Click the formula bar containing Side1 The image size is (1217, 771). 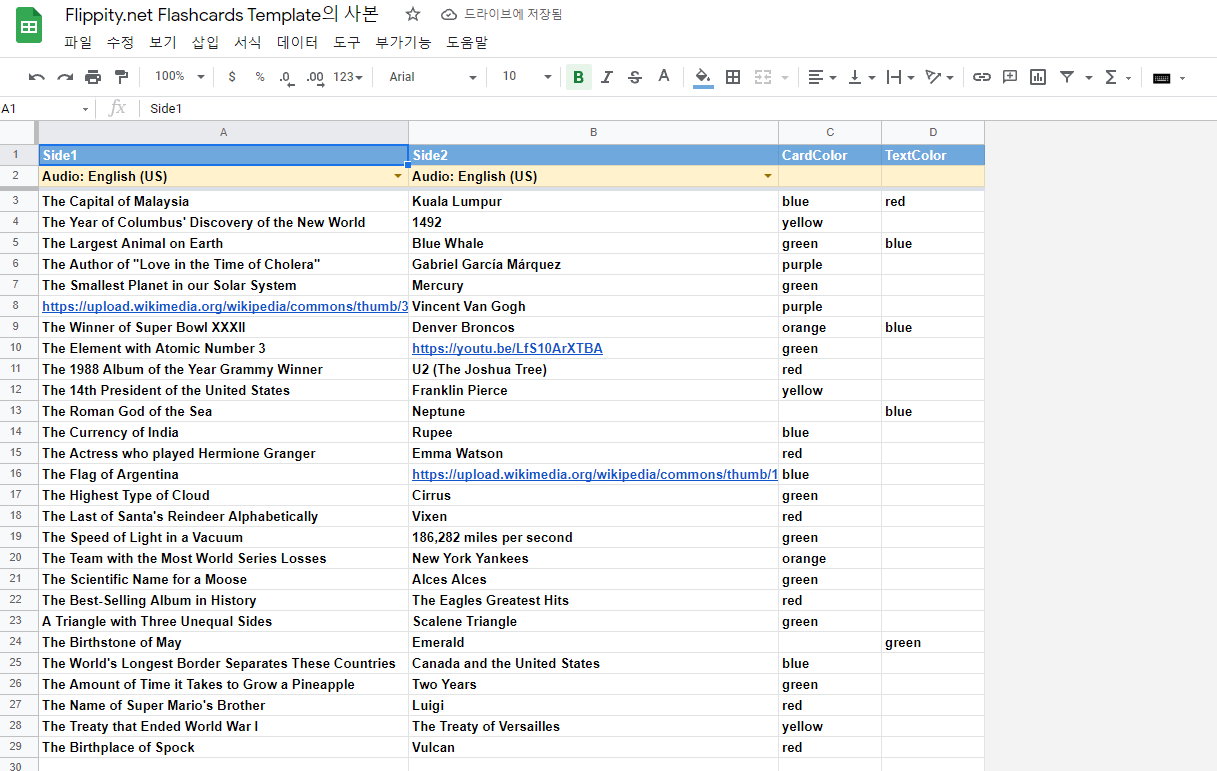tap(680, 109)
